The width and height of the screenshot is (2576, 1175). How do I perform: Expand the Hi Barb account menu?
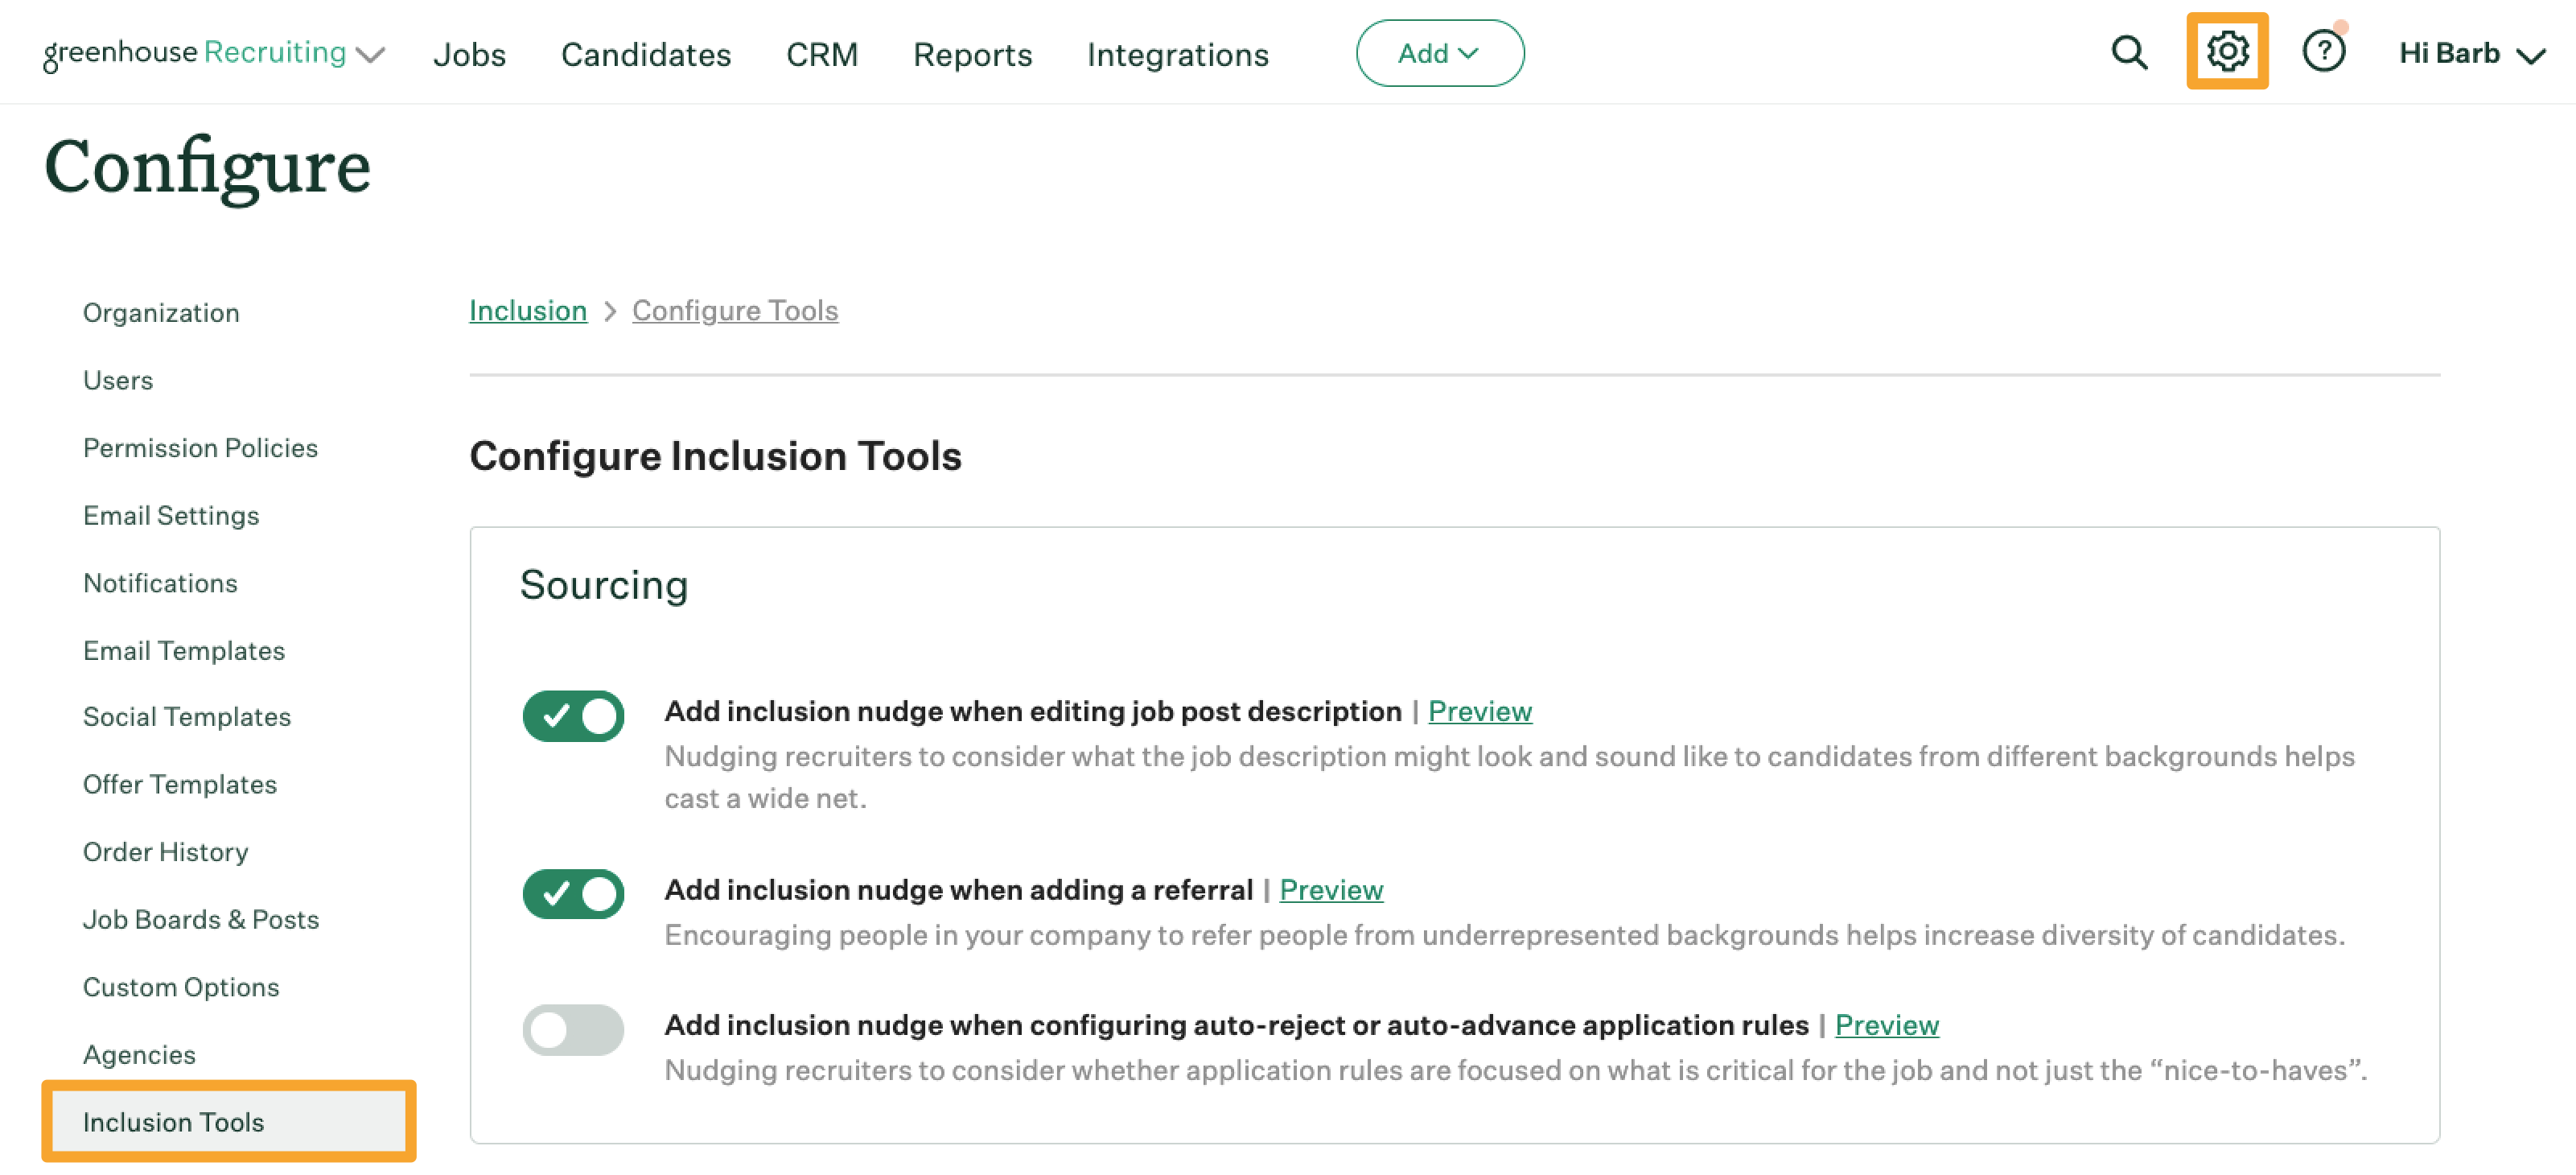2470,53
